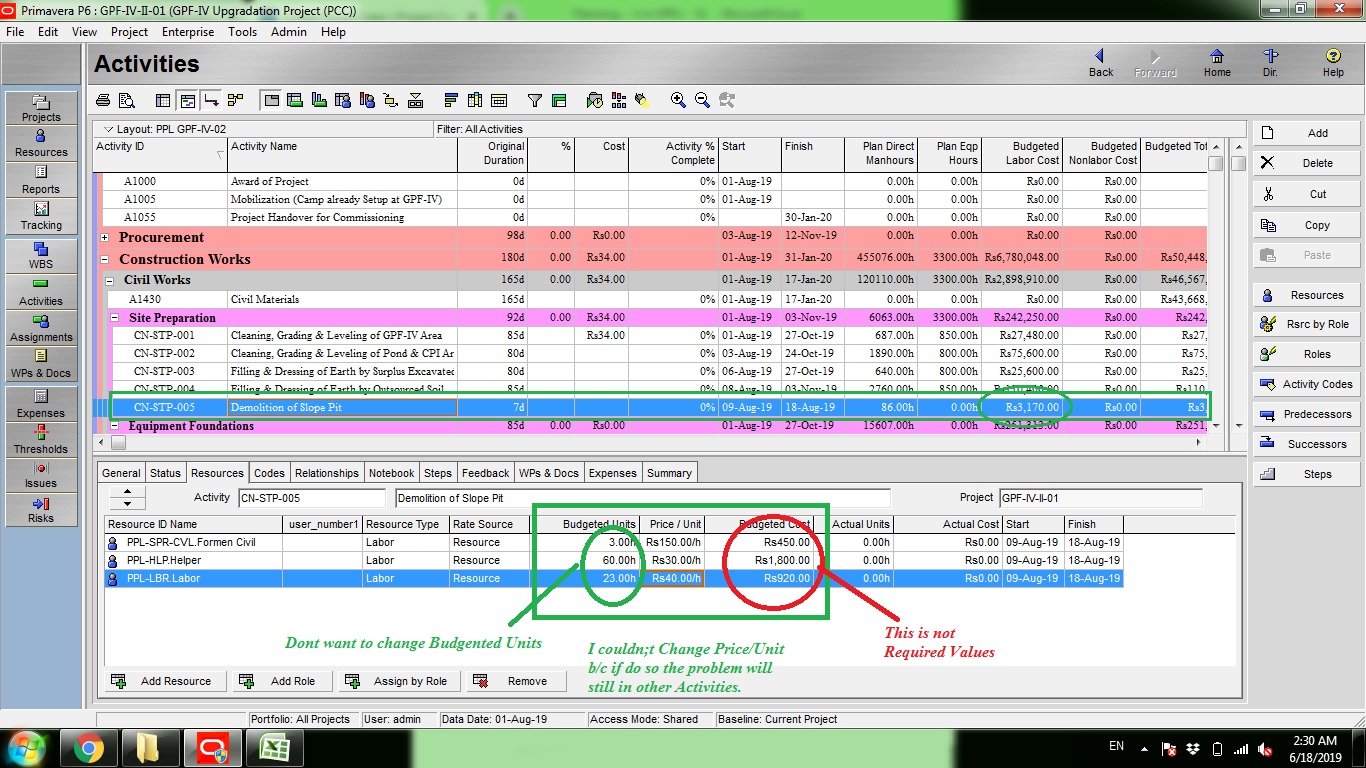Zoom in with the magnifier plus icon

(679, 100)
